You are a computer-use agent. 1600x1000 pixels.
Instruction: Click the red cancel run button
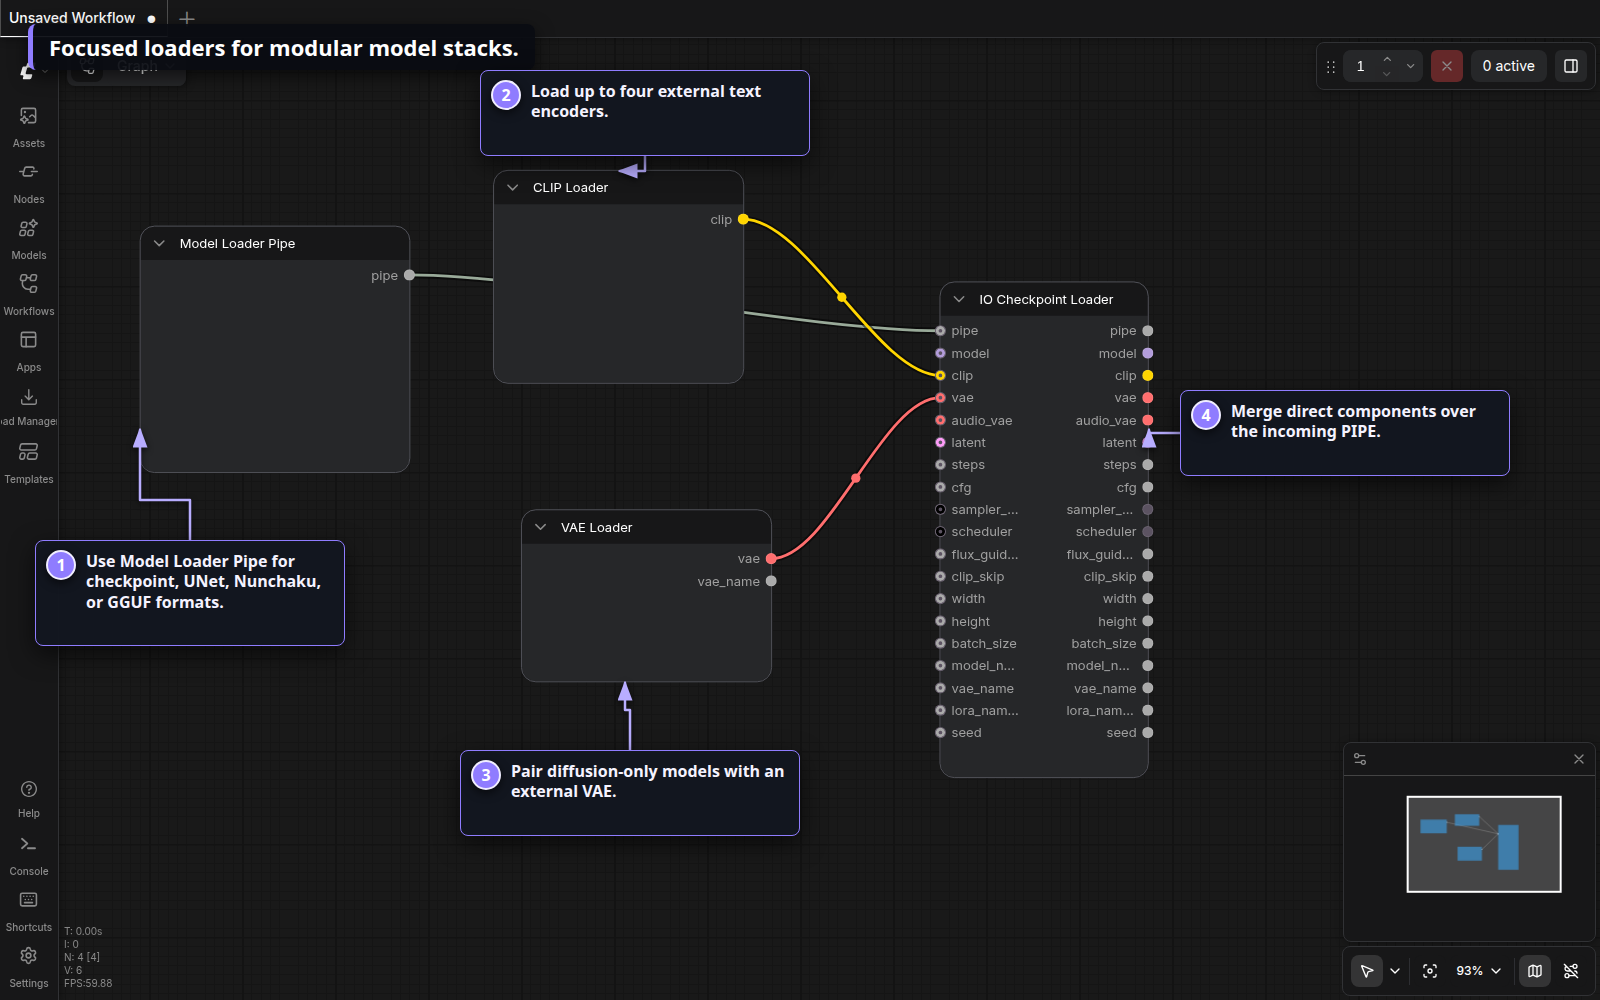tap(1446, 66)
